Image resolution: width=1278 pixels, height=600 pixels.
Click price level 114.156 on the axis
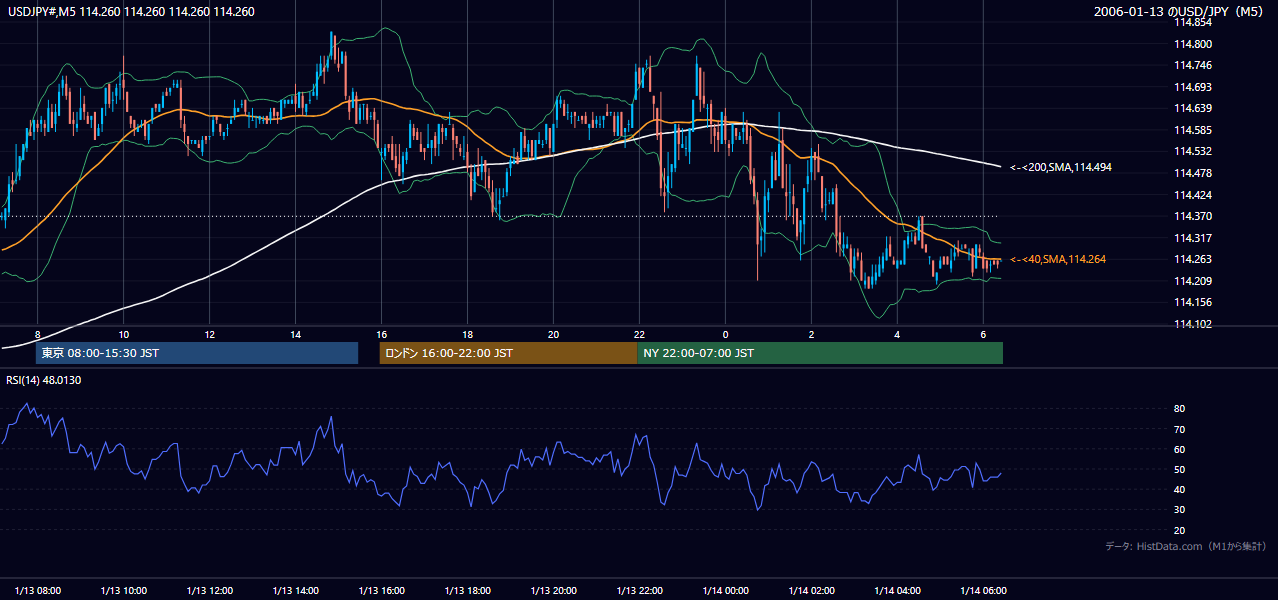click(x=1192, y=302)
